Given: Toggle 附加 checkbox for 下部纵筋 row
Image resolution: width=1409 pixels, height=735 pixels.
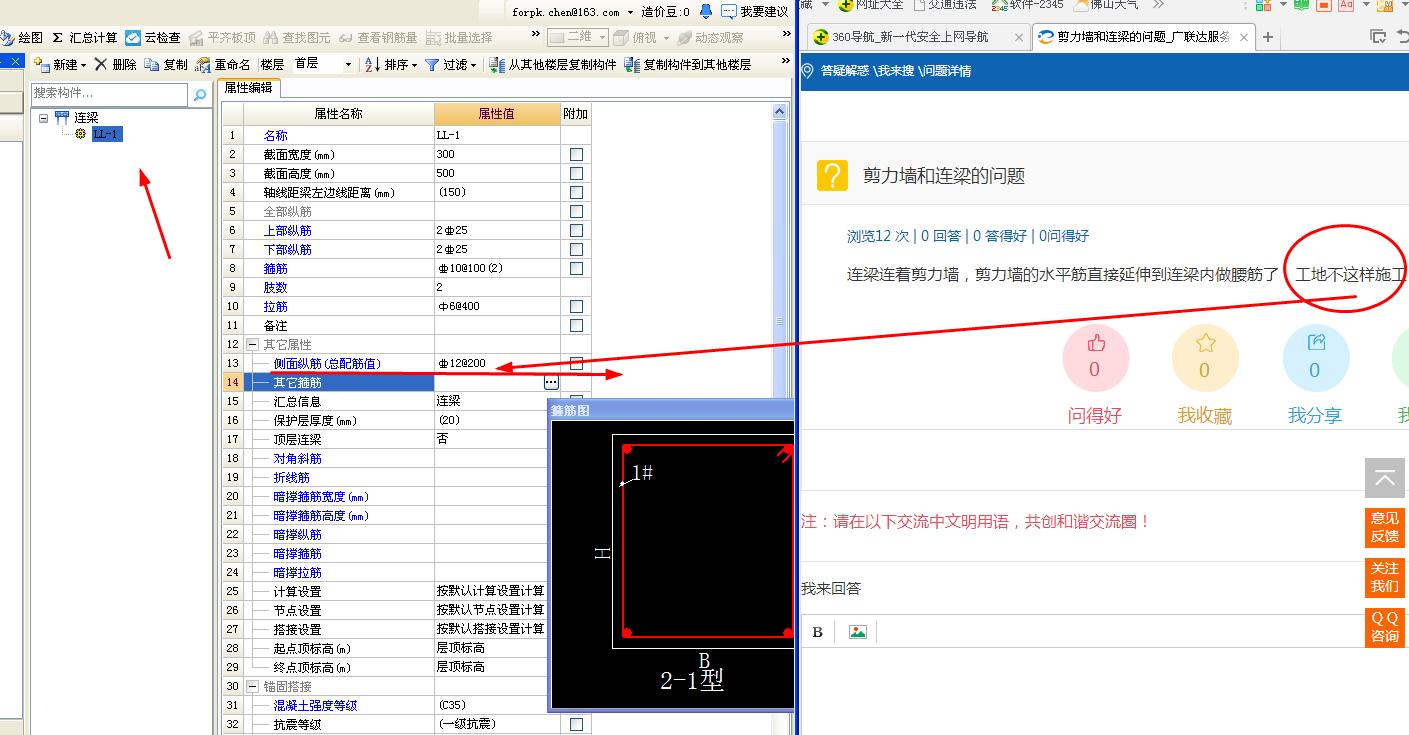Looking at the screenshot, I should 576,249.
